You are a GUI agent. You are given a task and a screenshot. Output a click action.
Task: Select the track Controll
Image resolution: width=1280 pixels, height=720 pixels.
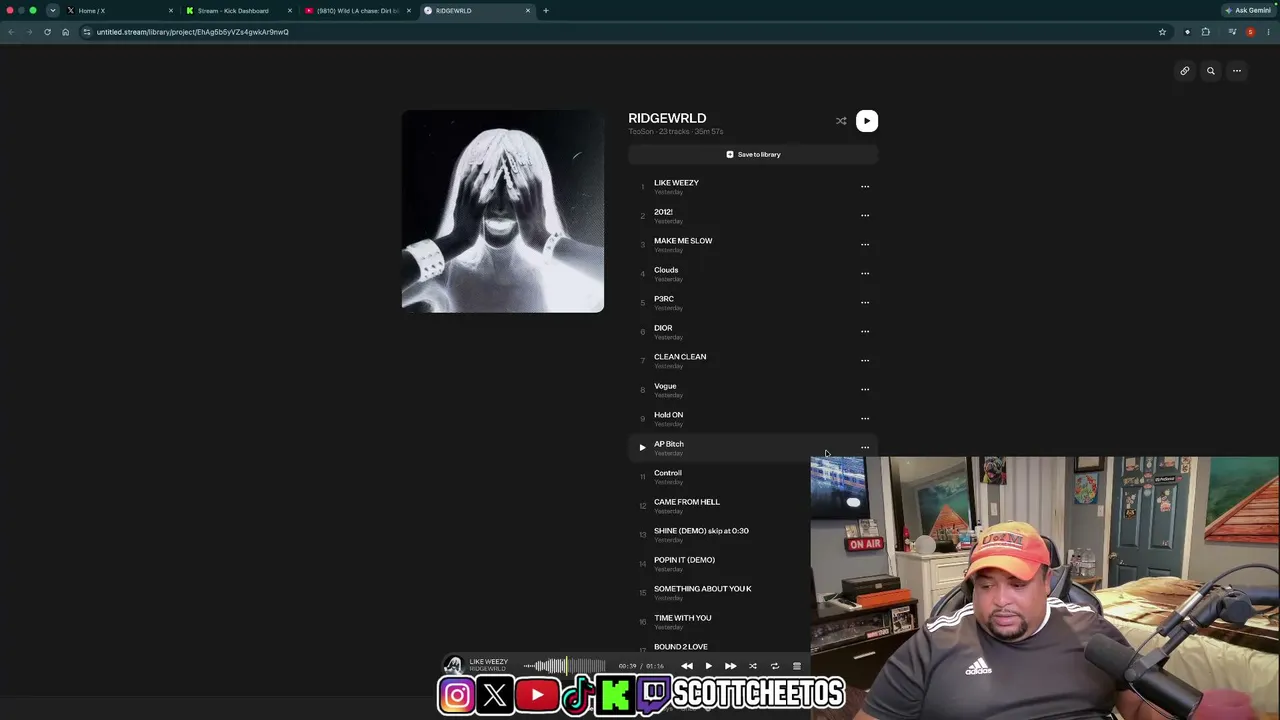click(x=719, y=476)
